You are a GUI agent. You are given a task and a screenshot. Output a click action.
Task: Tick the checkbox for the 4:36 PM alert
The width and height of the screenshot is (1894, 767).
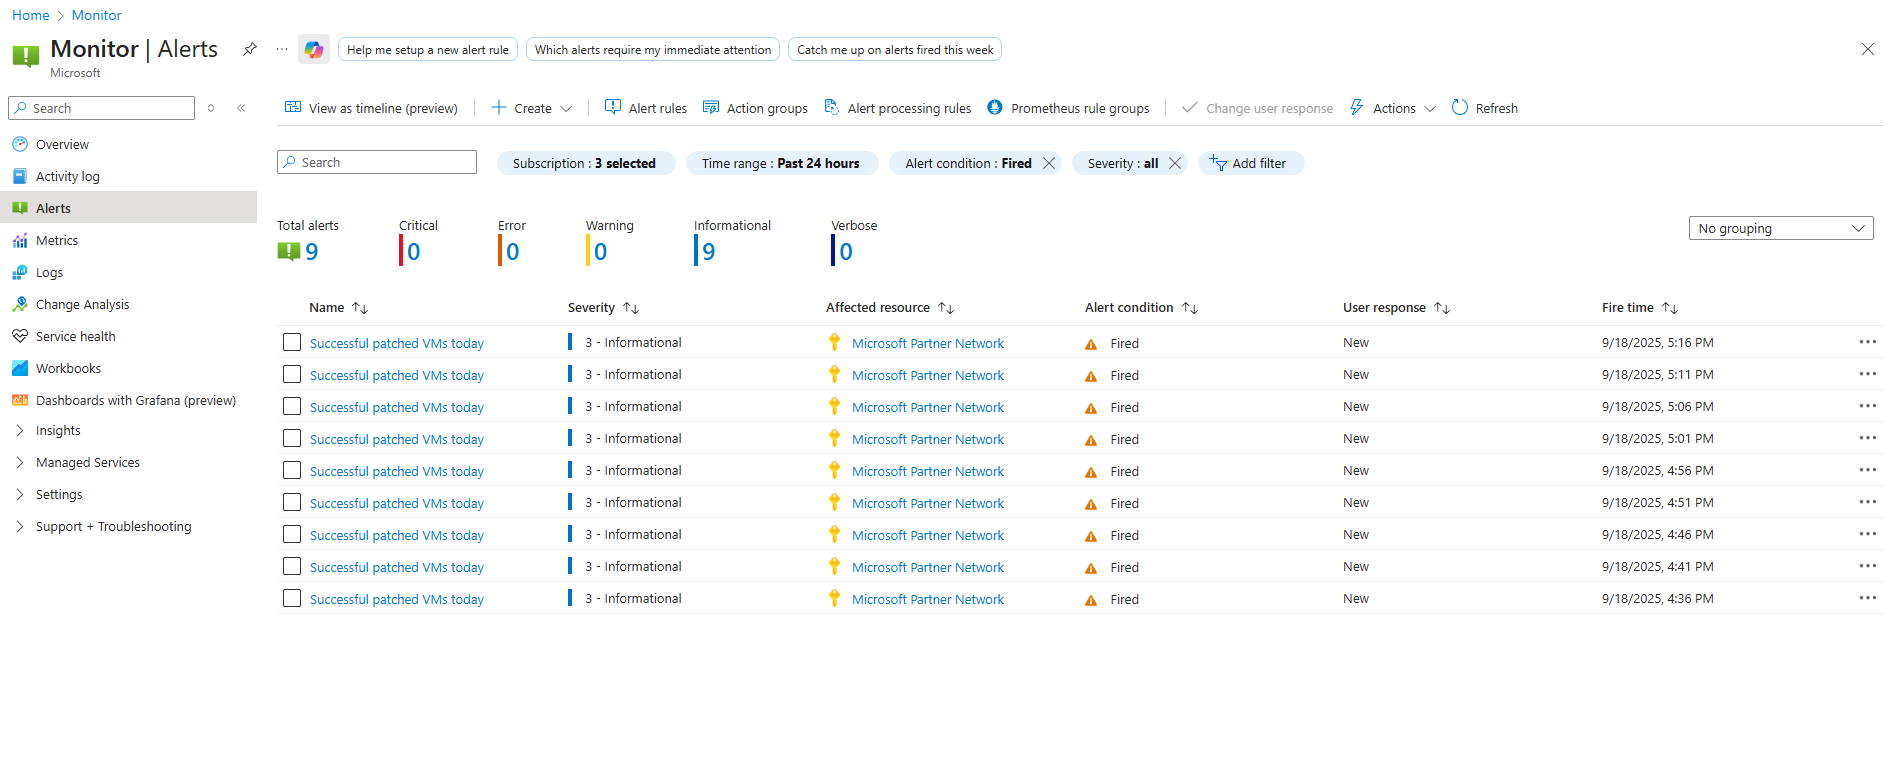292,598
